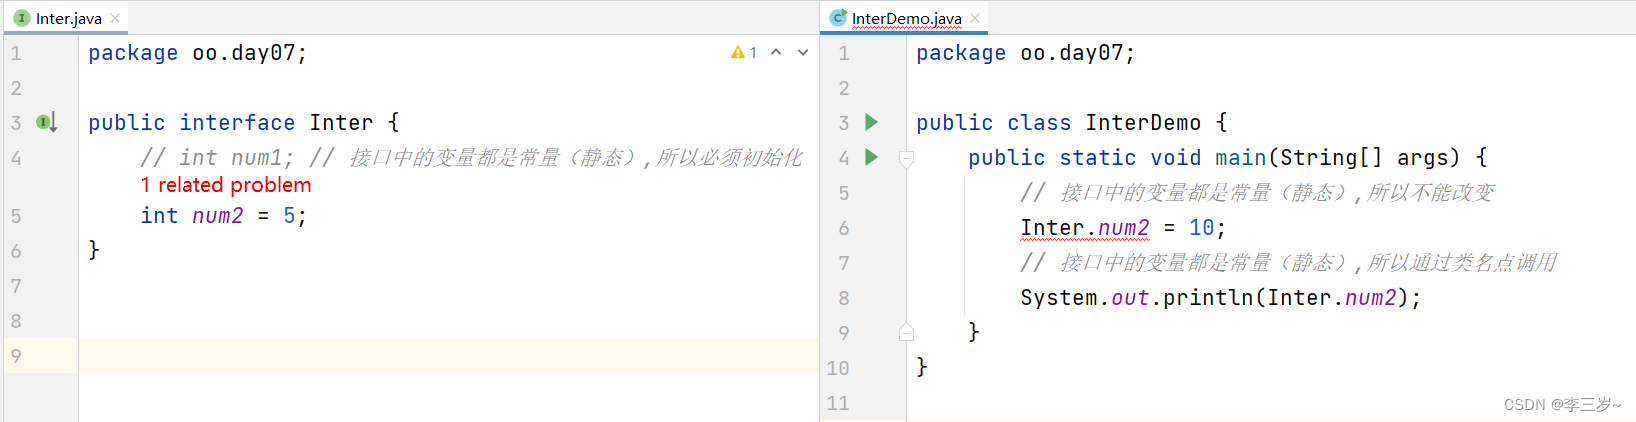Click the class file icon on InterDemo.java tab

point(838,18)
